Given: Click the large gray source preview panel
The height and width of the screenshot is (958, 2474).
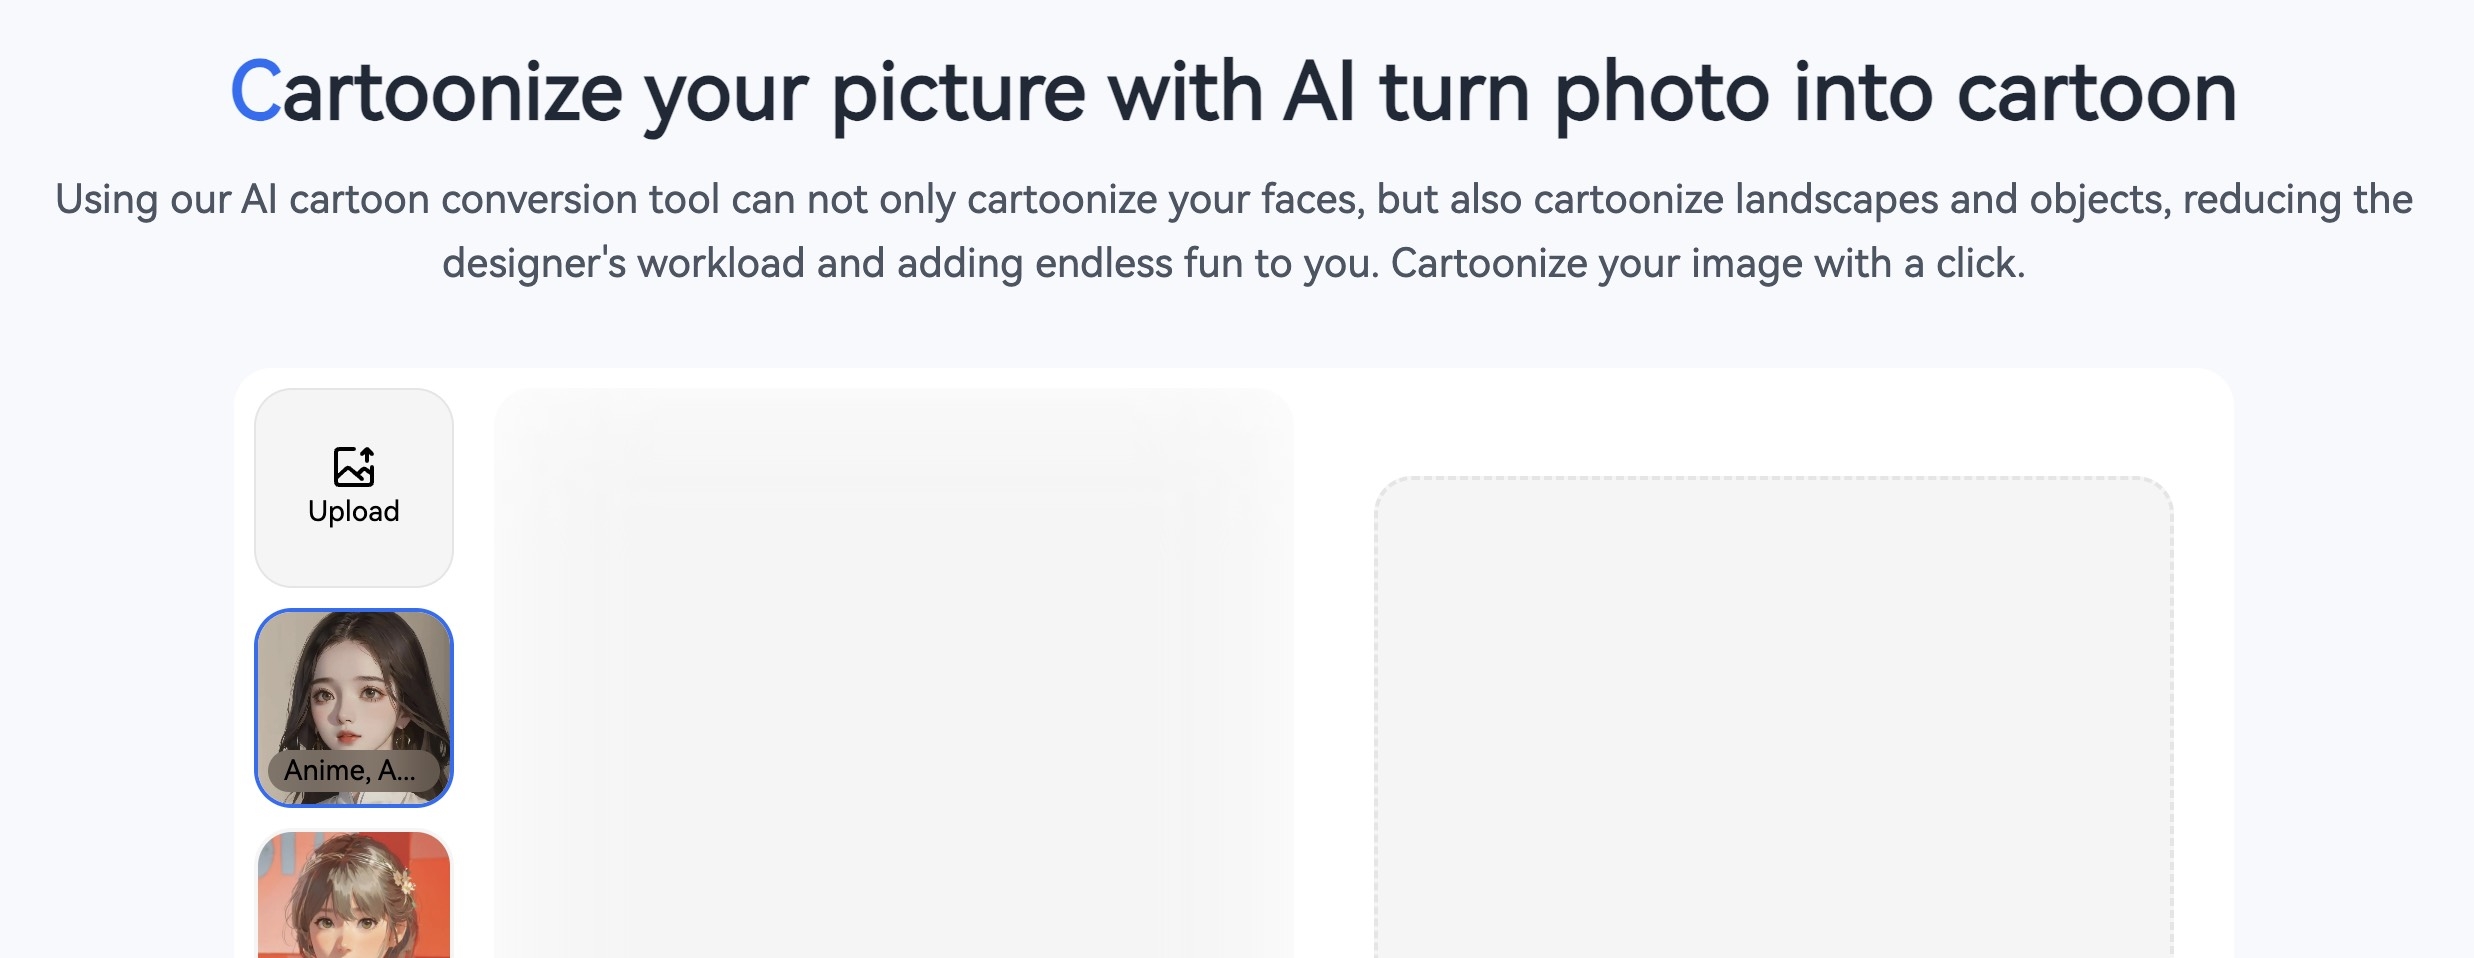Looking at the screenshot, I should pyautogui.click(x=894, y=673).
